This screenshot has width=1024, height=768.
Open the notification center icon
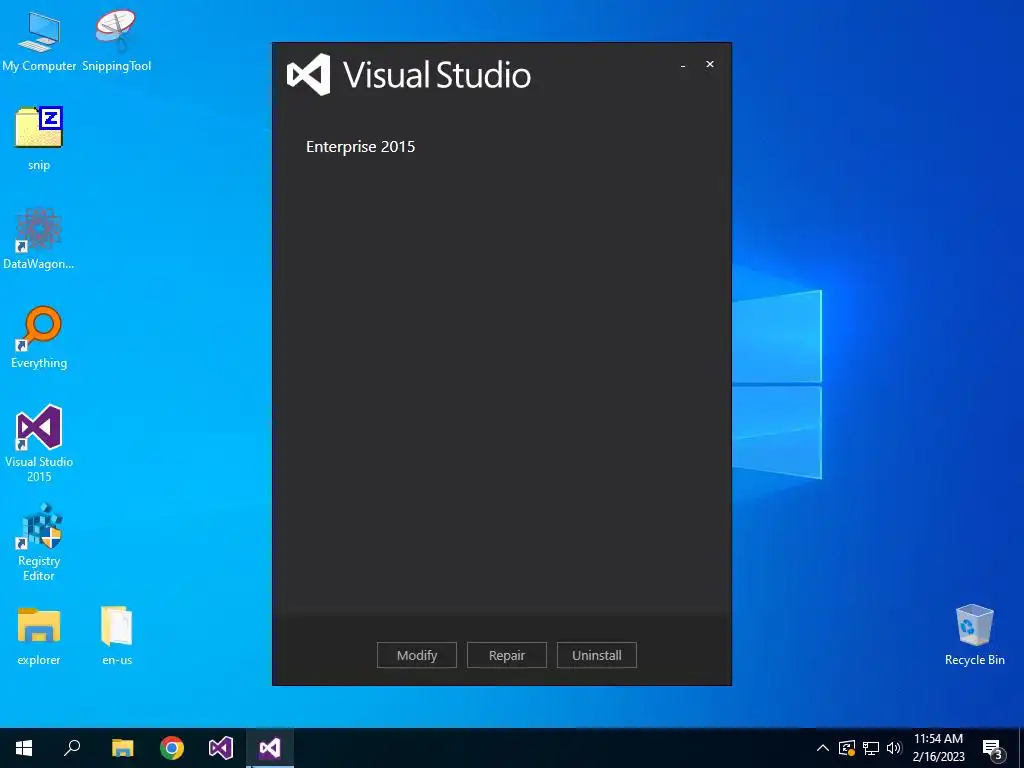click(993, 748)
